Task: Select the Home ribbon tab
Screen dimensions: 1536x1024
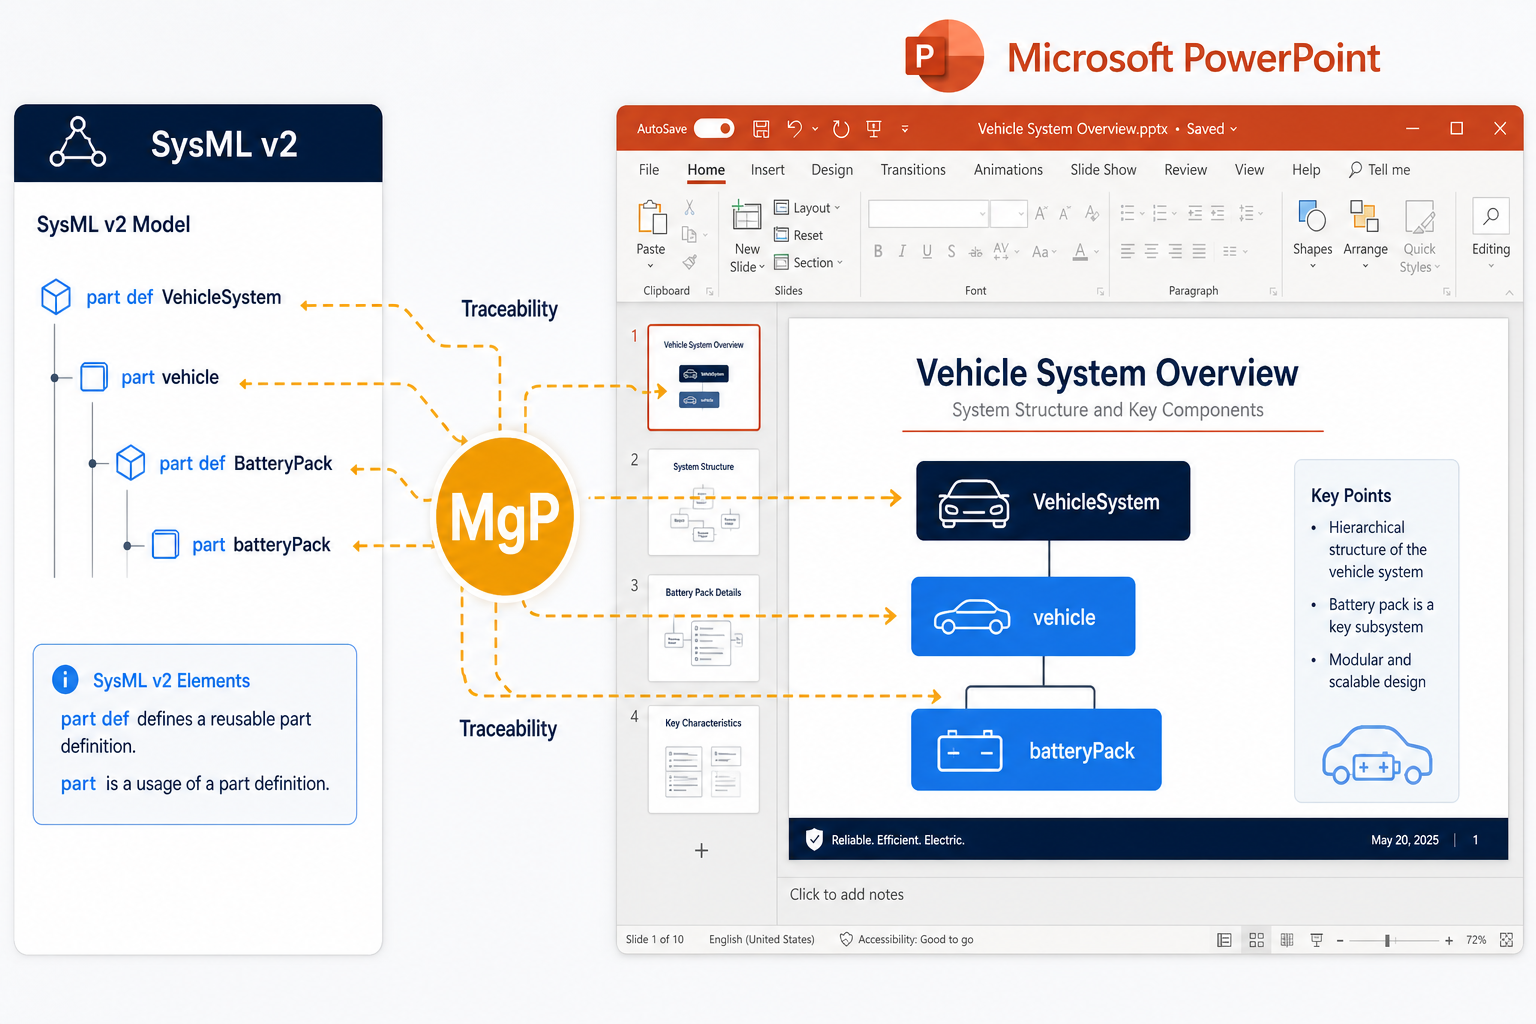Action: click(x=706, y=170)
